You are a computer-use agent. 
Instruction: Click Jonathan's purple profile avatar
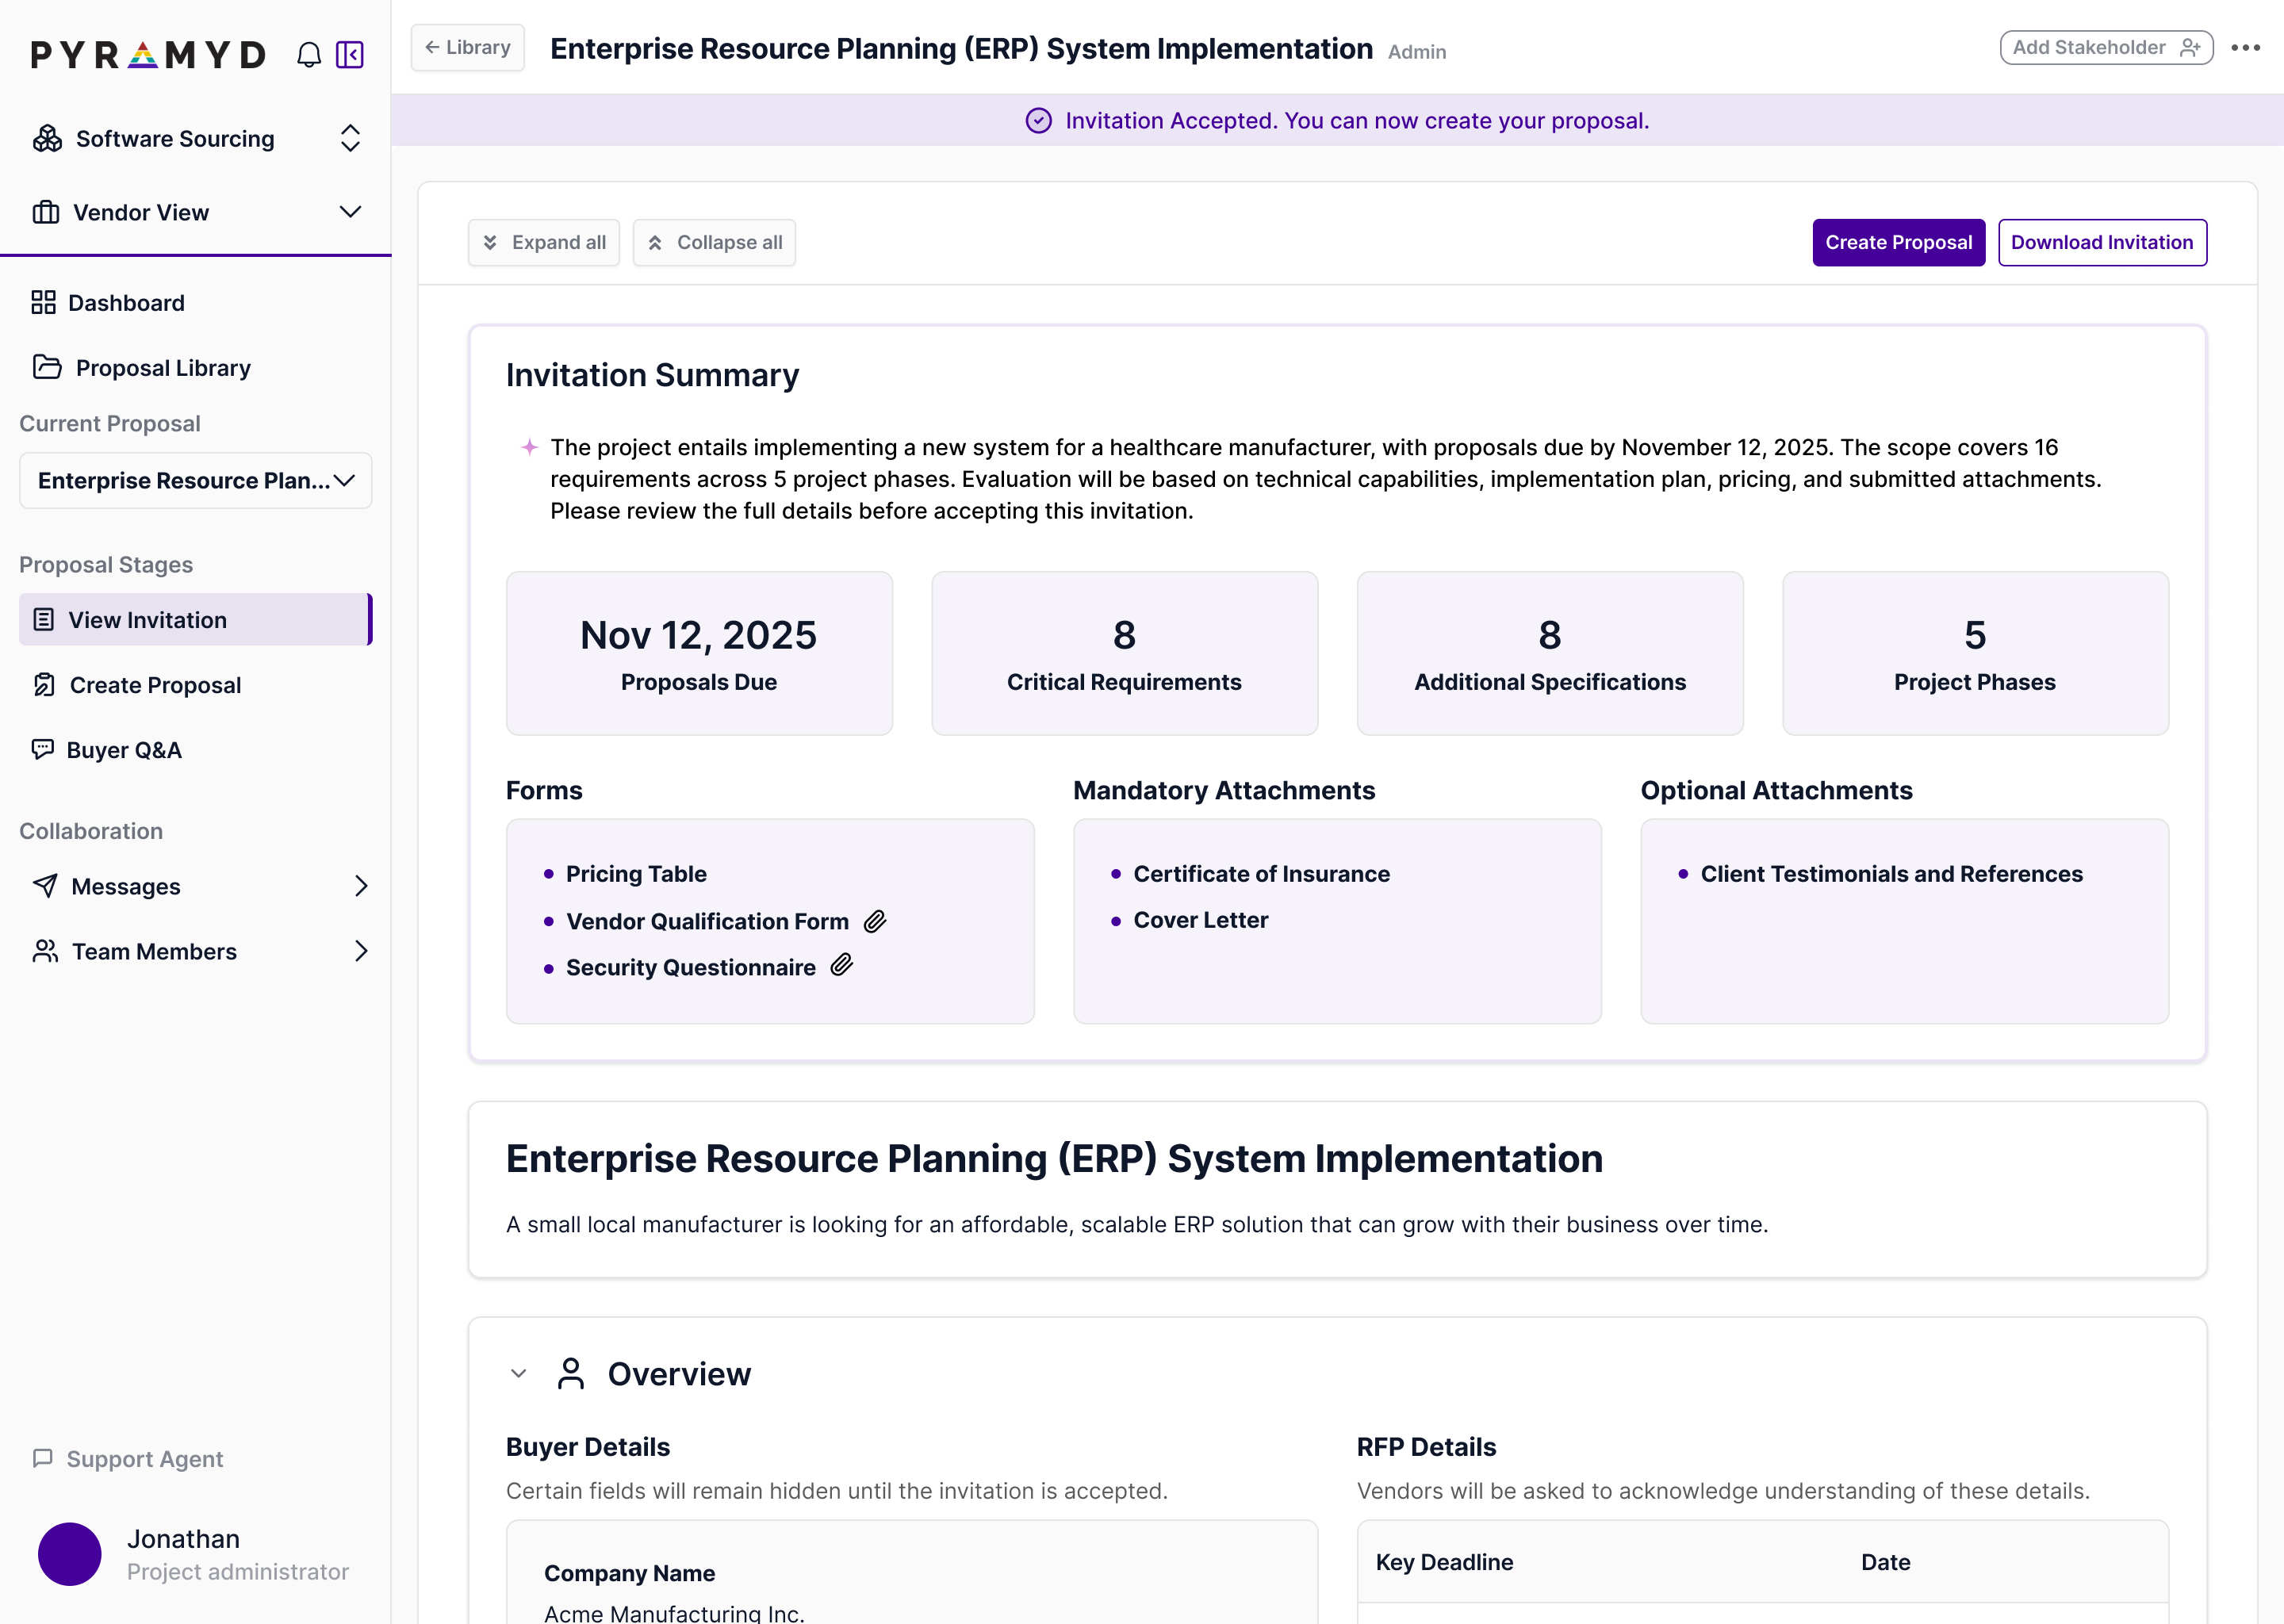[69, 1553]
